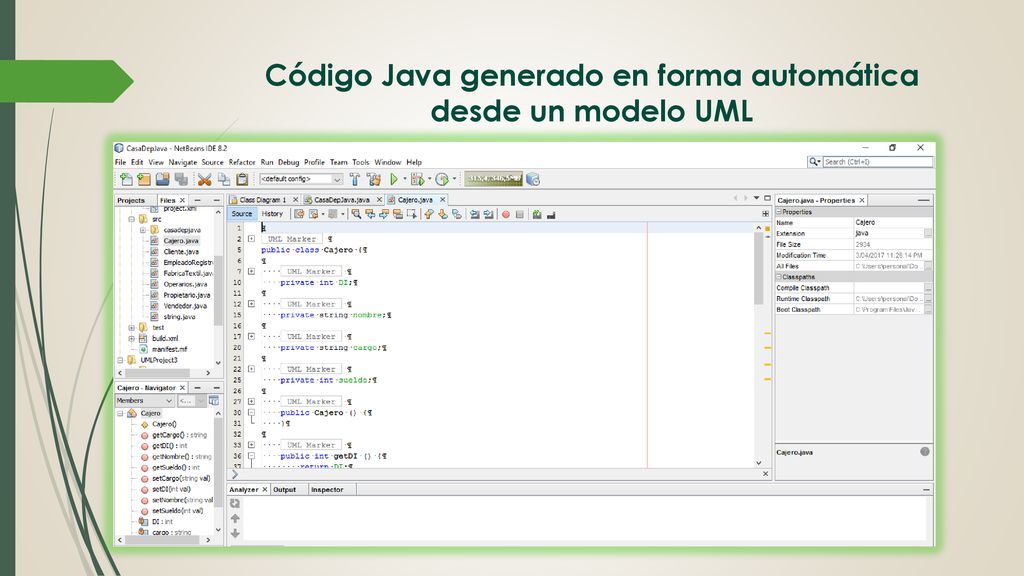The height and width of the screenshot is (576, 1024).
Task: Click the up arrow in Analyzer panel
Action: [x=235, y=519]
